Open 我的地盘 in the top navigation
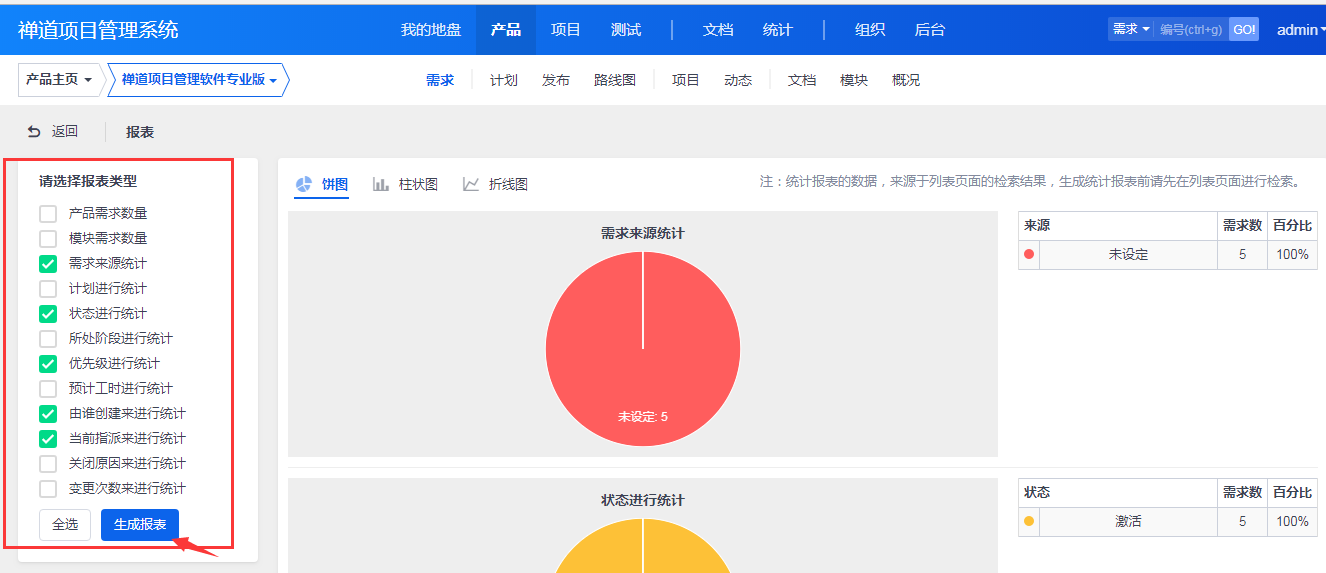Screen dimensions: 1326x573 point(431,30)
